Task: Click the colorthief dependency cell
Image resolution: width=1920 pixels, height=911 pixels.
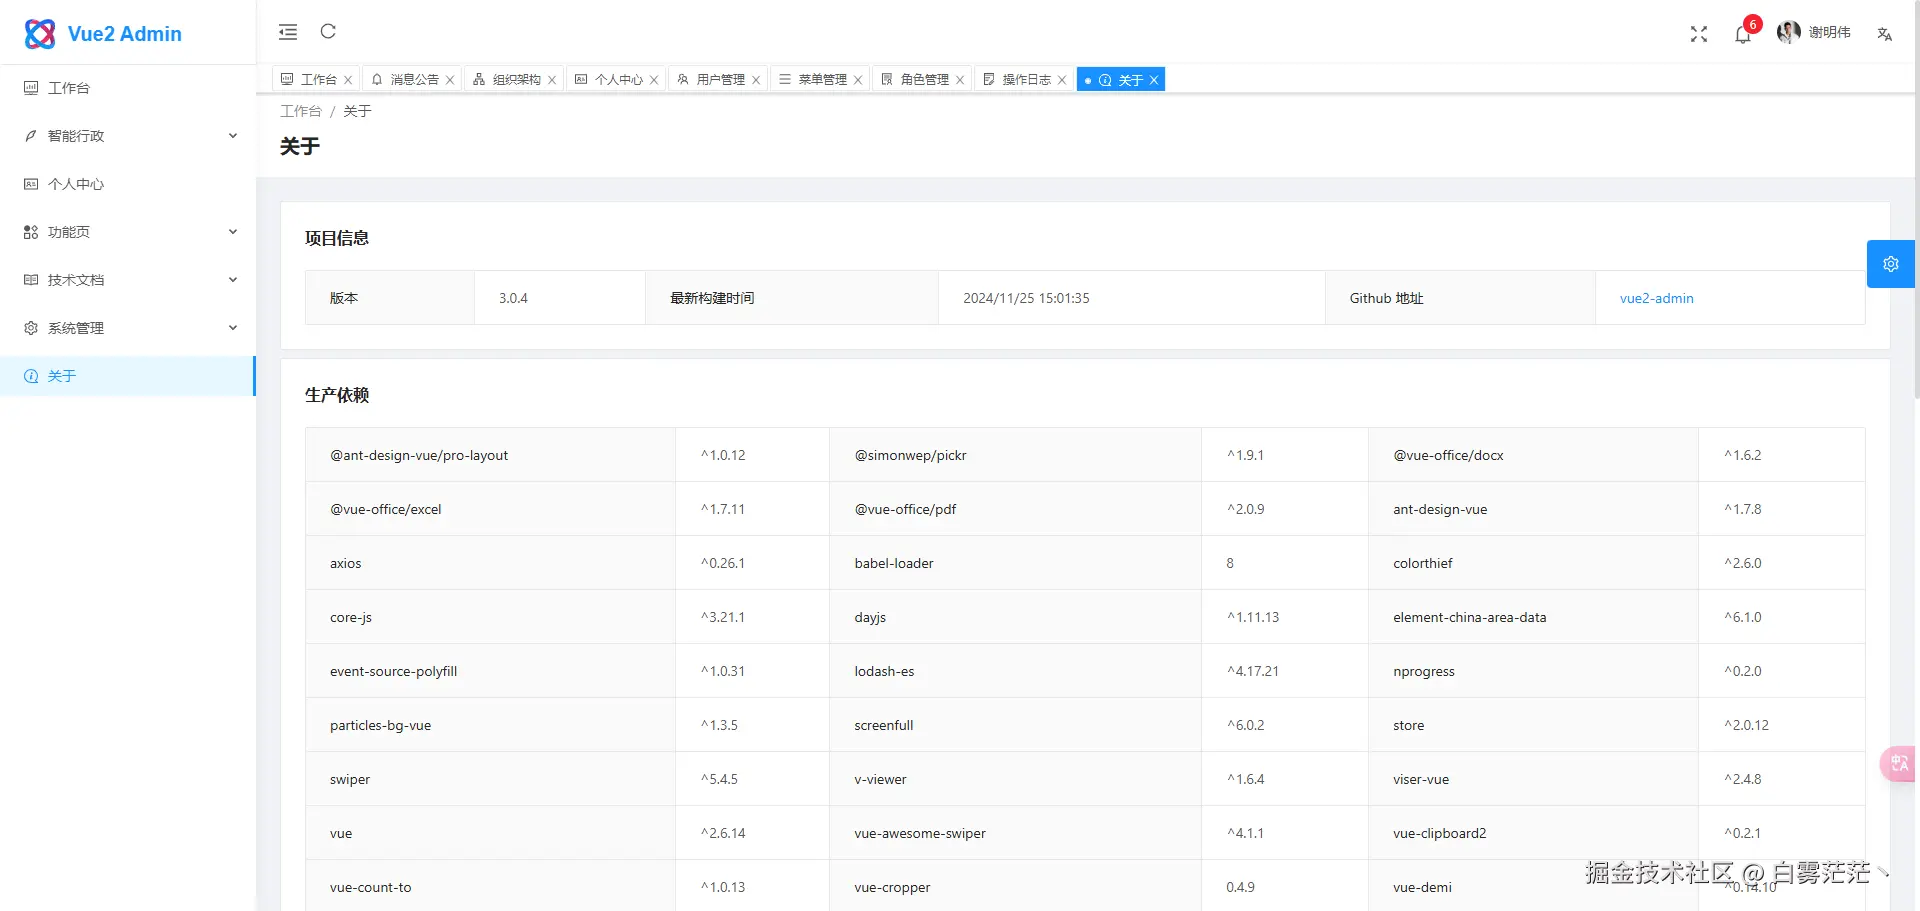Action: coord(1533,563)
